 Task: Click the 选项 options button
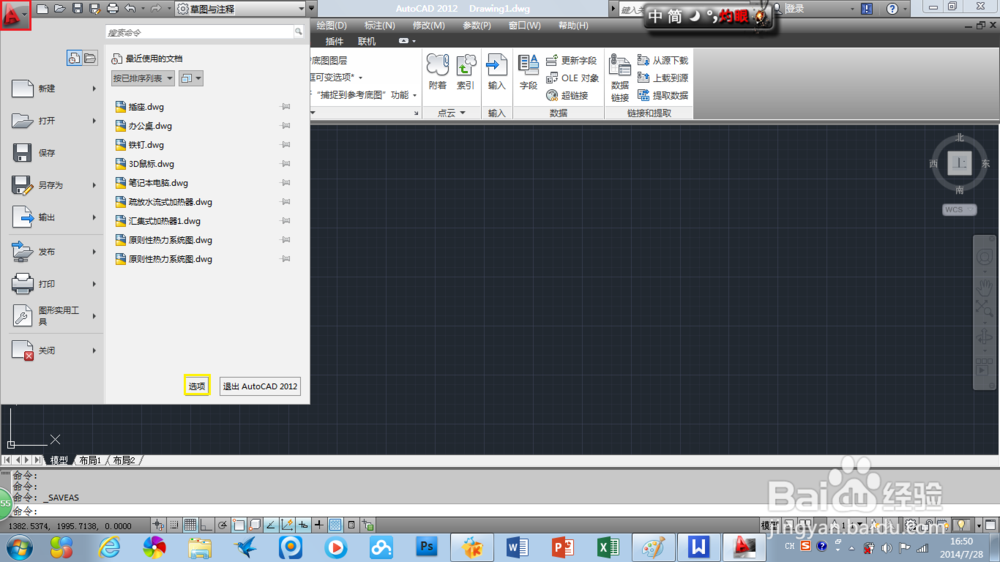tap(196, 386)
